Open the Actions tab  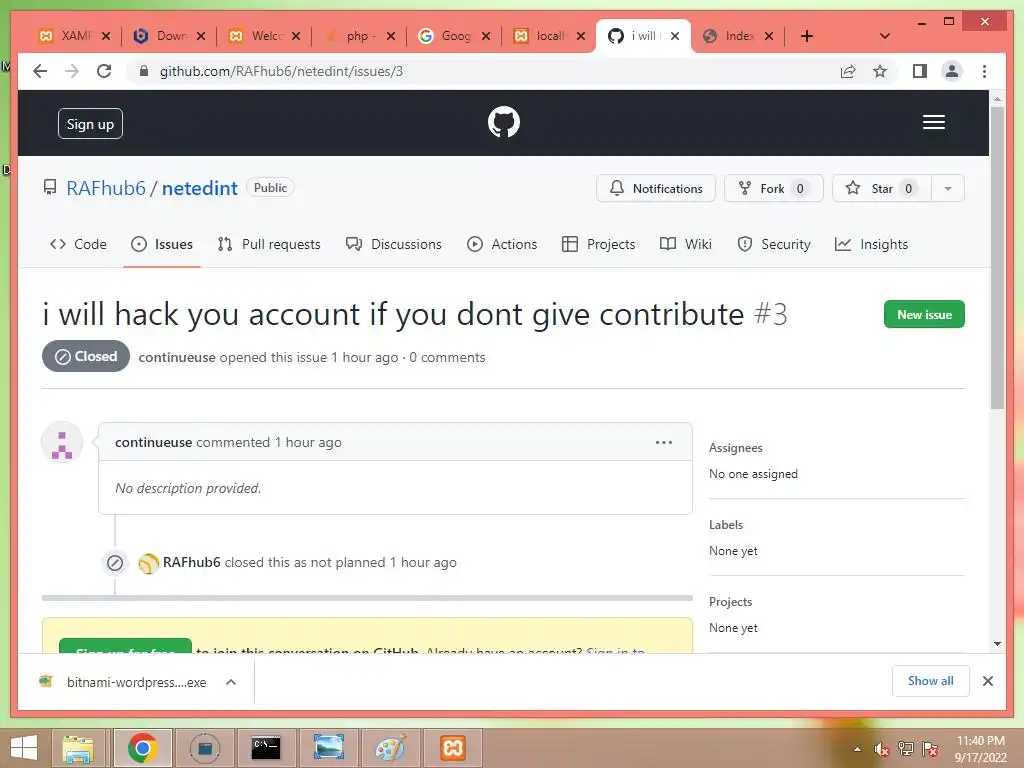tap(502, 244)
